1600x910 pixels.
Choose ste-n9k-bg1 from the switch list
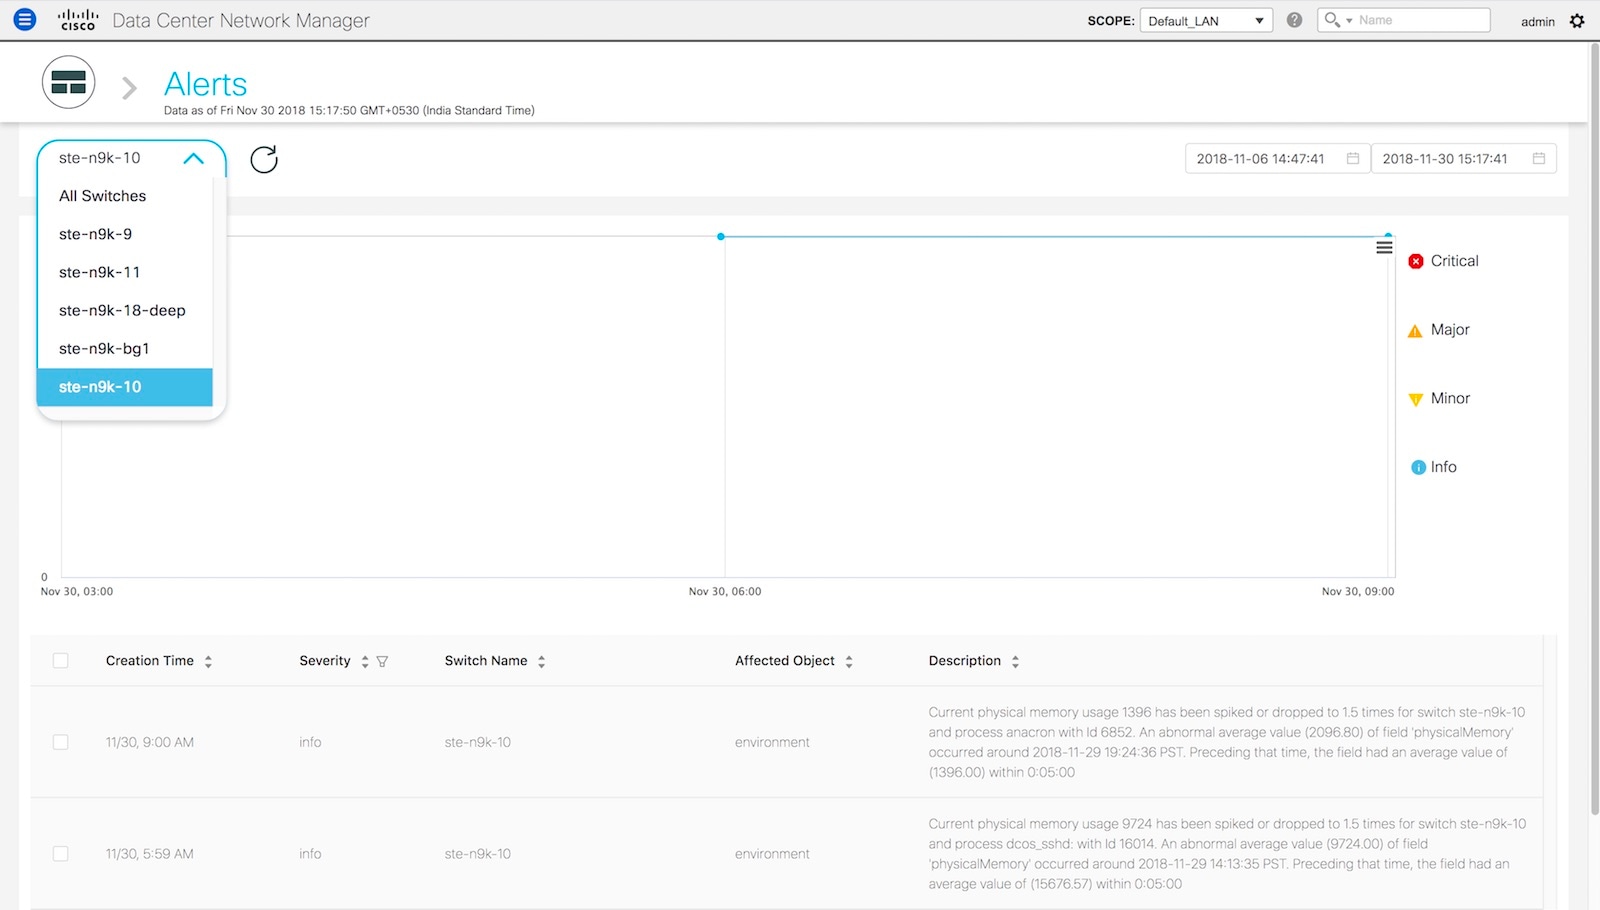coord(125,348)
